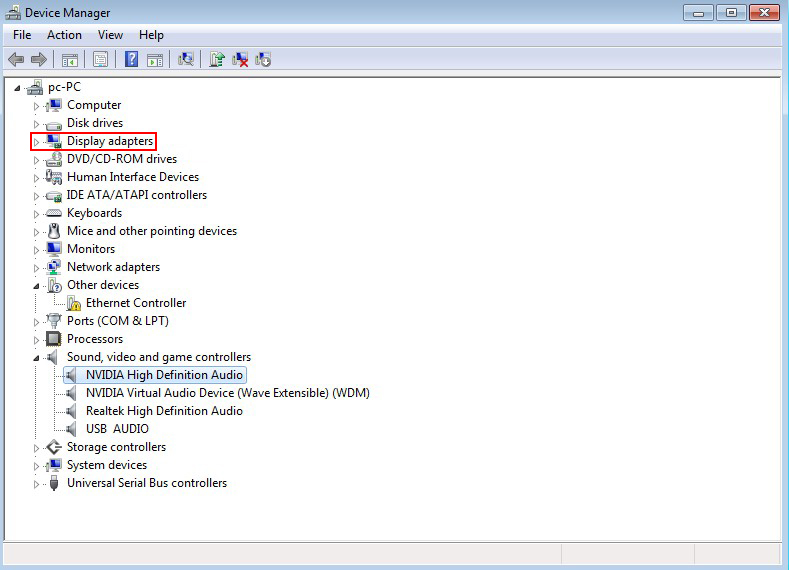Expand the System devices node arrow
This screenshot has width=789, height=570.
[36, 466]
